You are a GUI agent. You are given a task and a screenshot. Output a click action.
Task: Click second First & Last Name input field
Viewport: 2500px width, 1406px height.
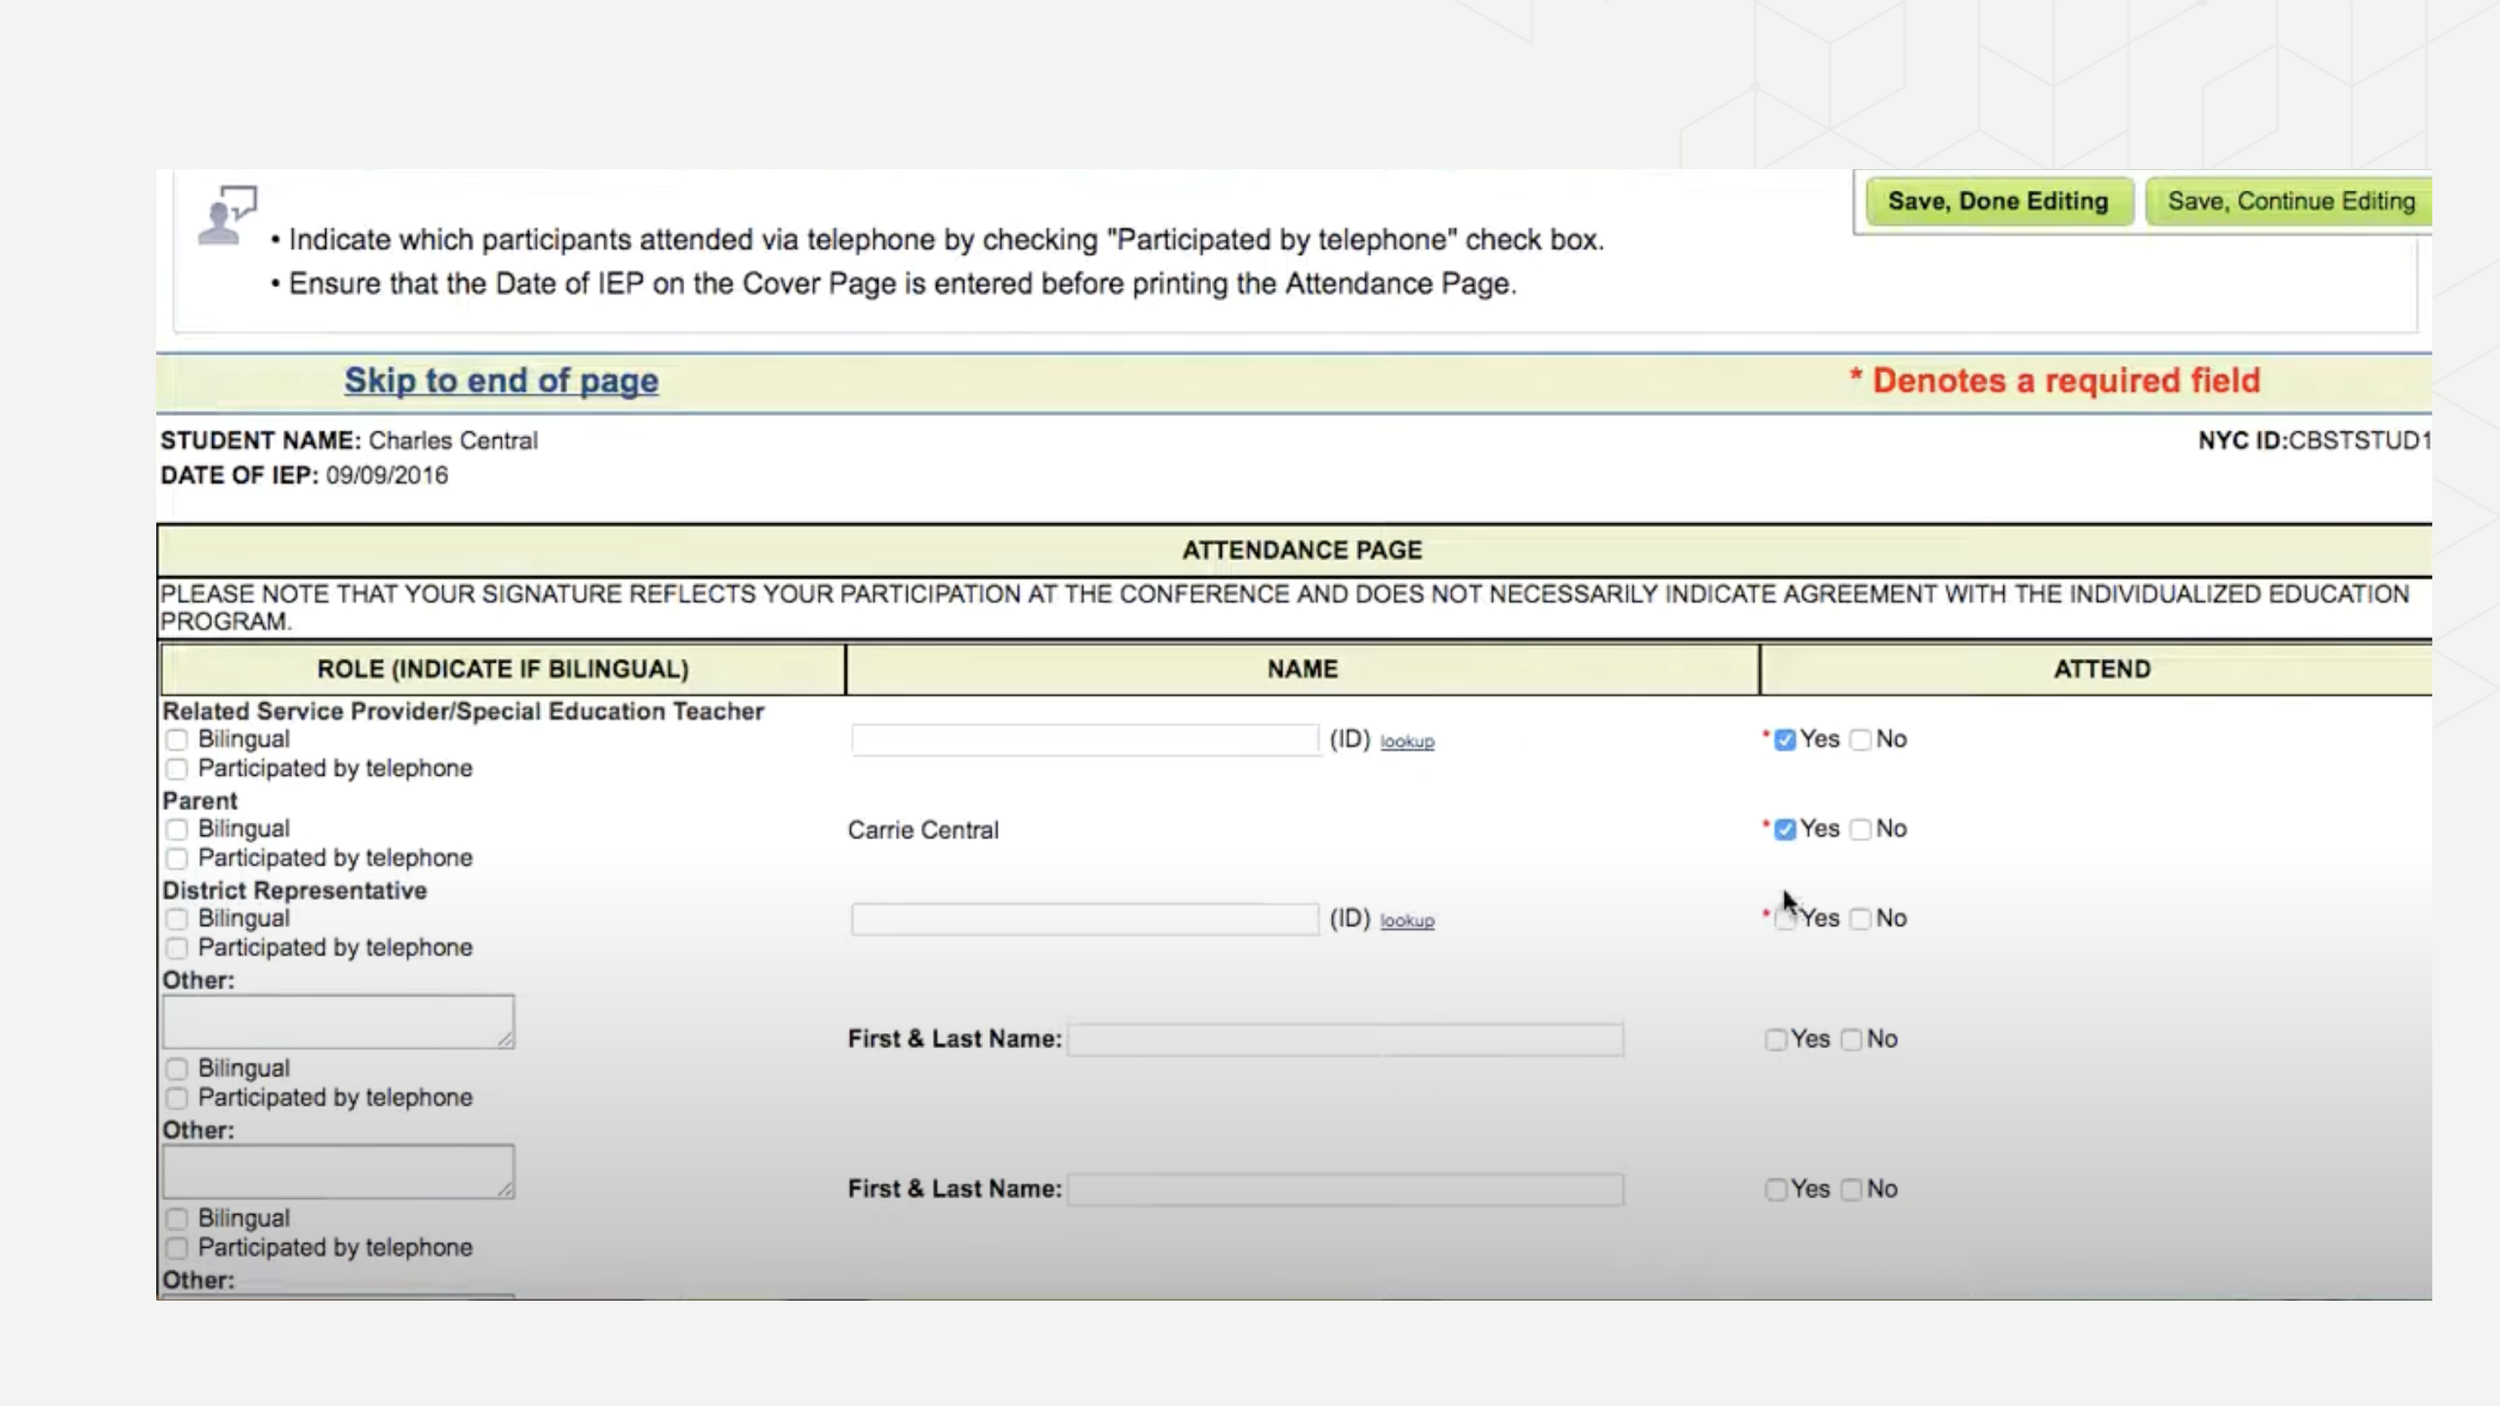1344,1190
